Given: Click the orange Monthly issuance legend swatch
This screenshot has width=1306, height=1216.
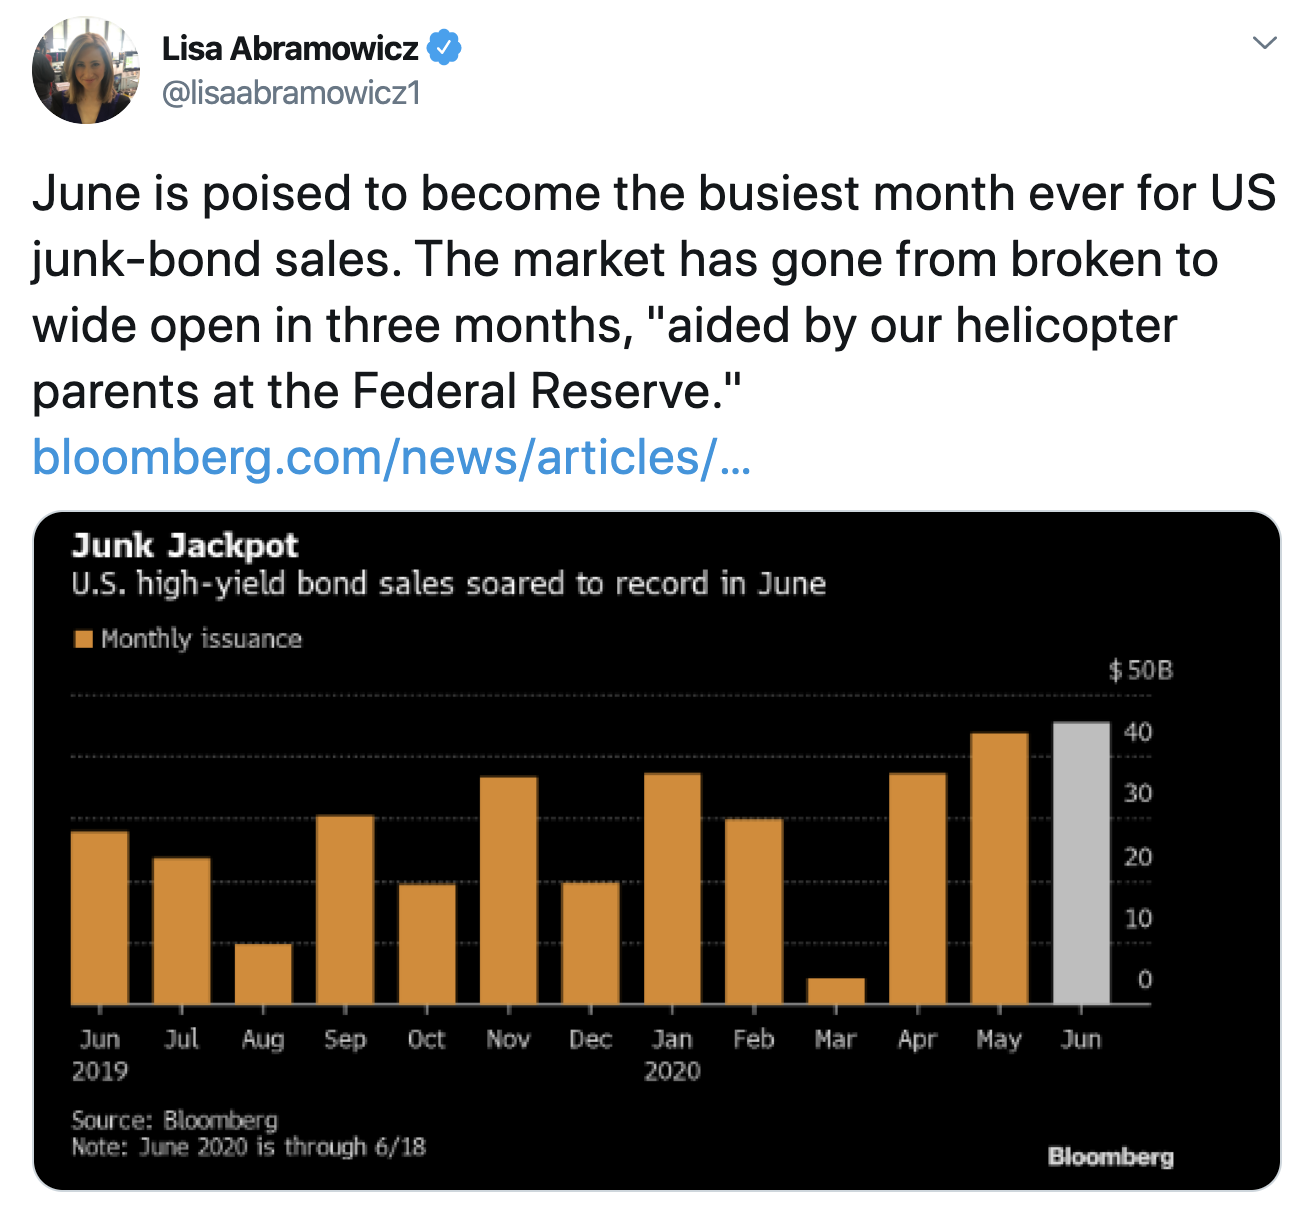Looking at the screenshot, I should click(x=83, y=639).
